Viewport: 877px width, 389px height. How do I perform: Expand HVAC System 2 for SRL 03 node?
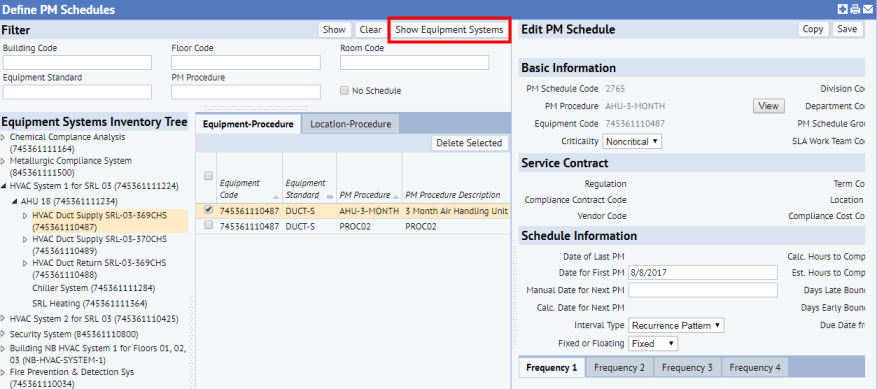pos(4,319)
